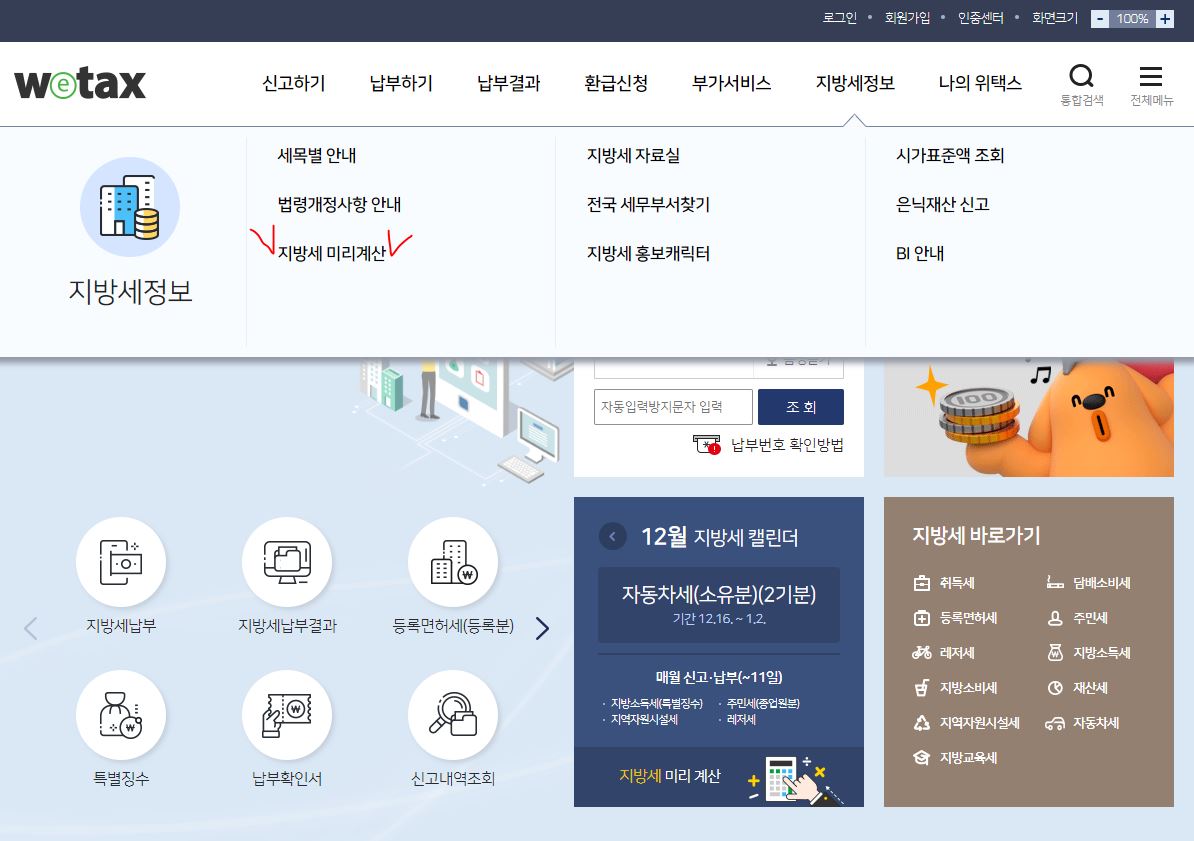Open the 납부하기 menu

pyautogui.click(x=399, y=85)
